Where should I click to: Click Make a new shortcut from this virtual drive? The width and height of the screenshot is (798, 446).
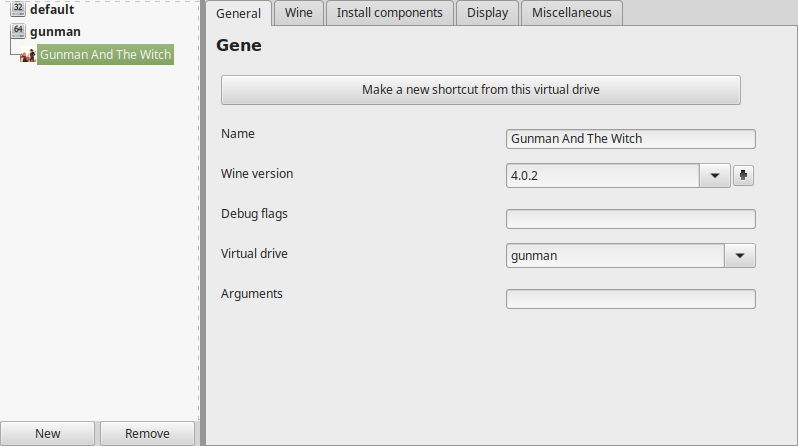tap(480, 90)
